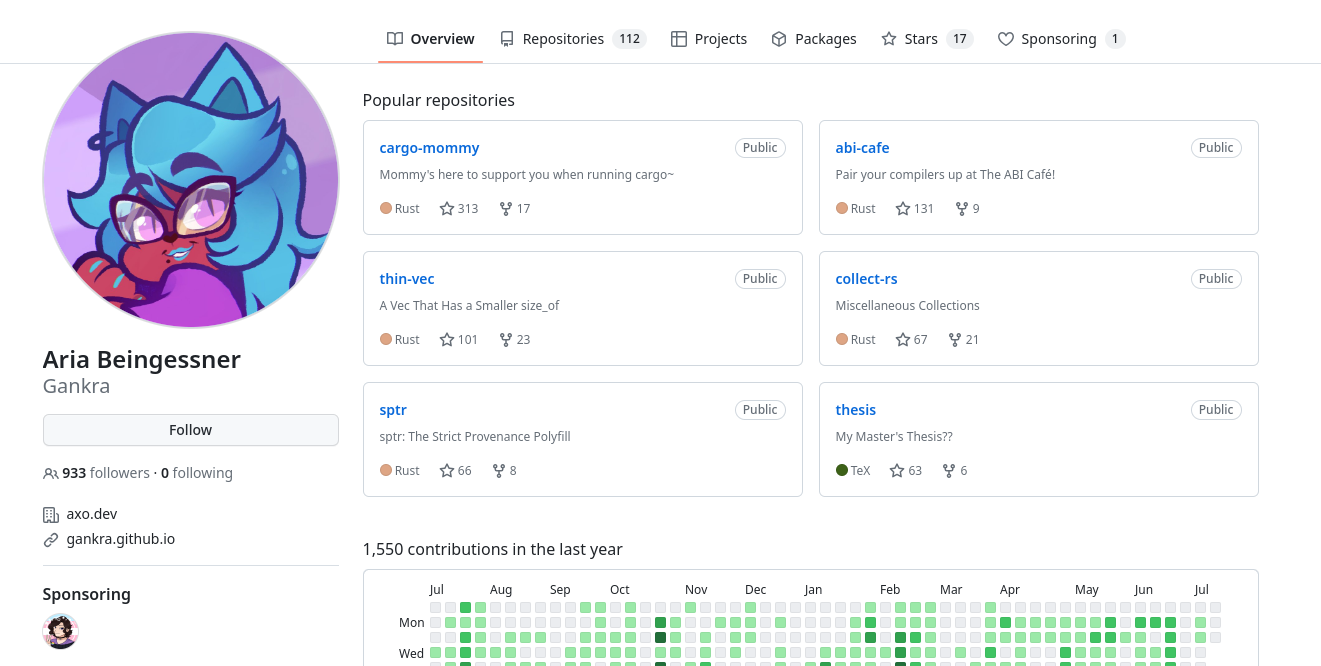Click the "Mon" weekday label on contribution graph
The height and width of the screenshot is (666, 1321).
412,623
